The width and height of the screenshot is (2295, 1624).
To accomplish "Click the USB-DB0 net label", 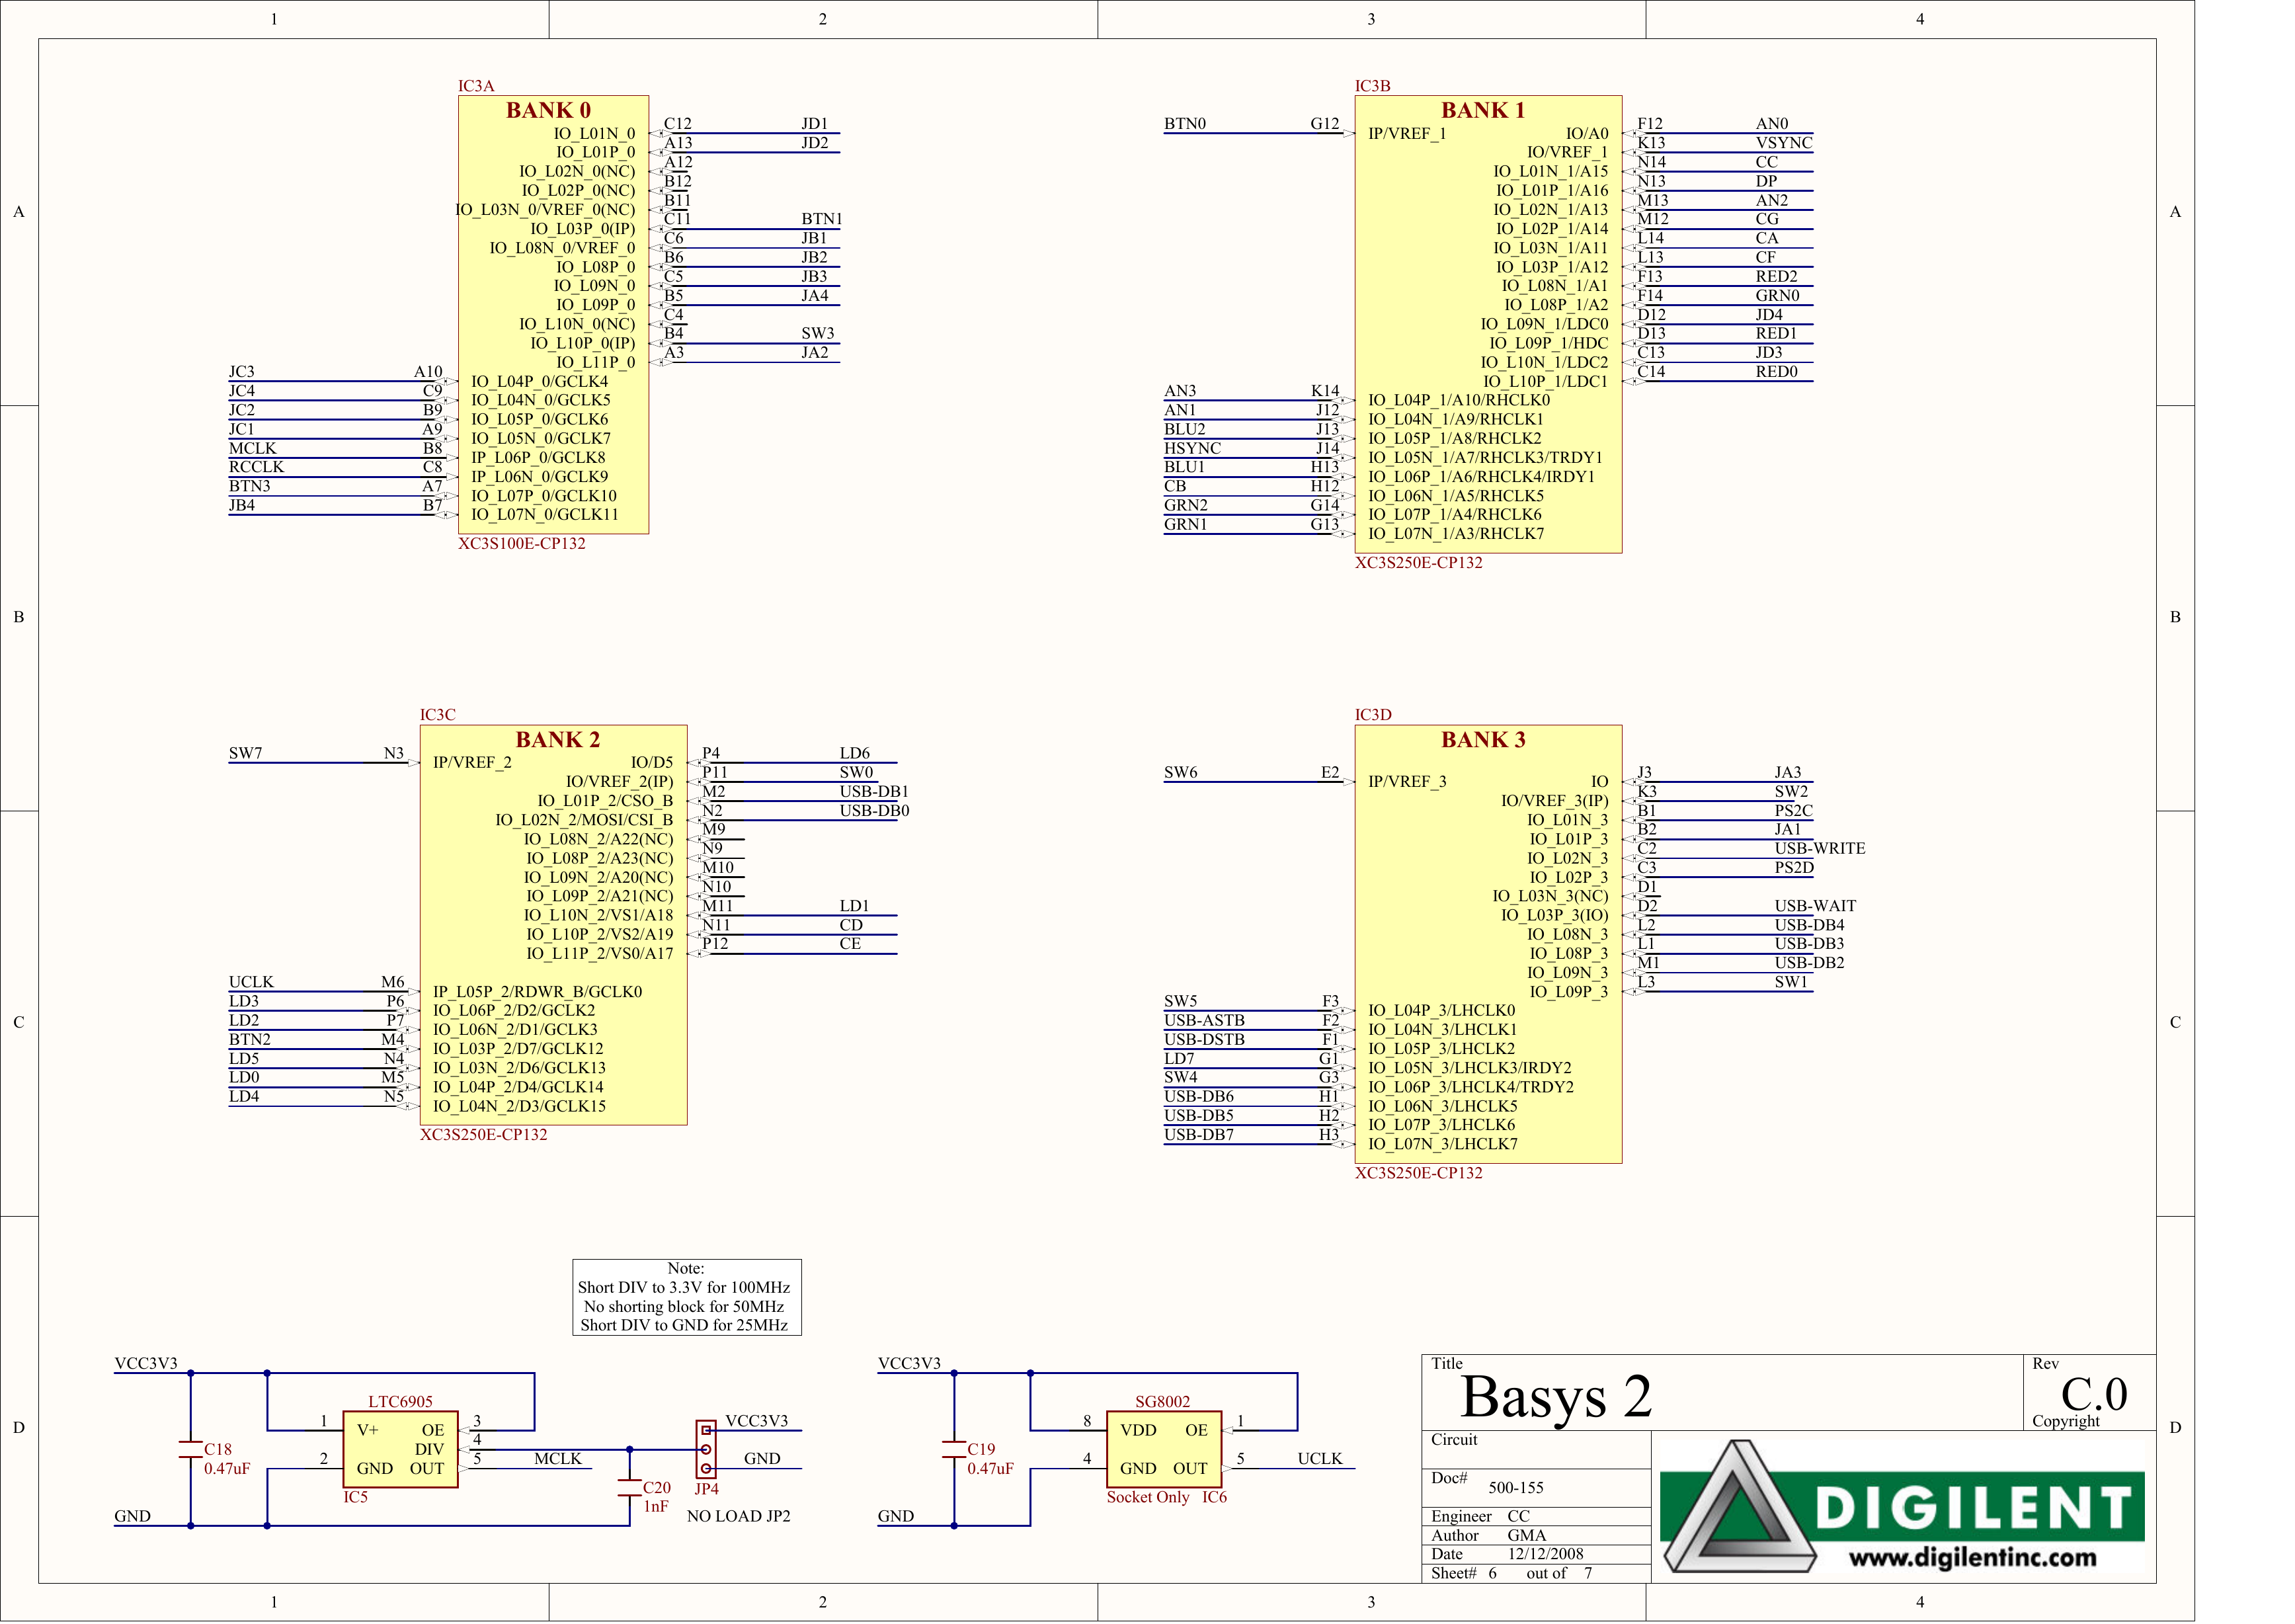I will (875, 810).
